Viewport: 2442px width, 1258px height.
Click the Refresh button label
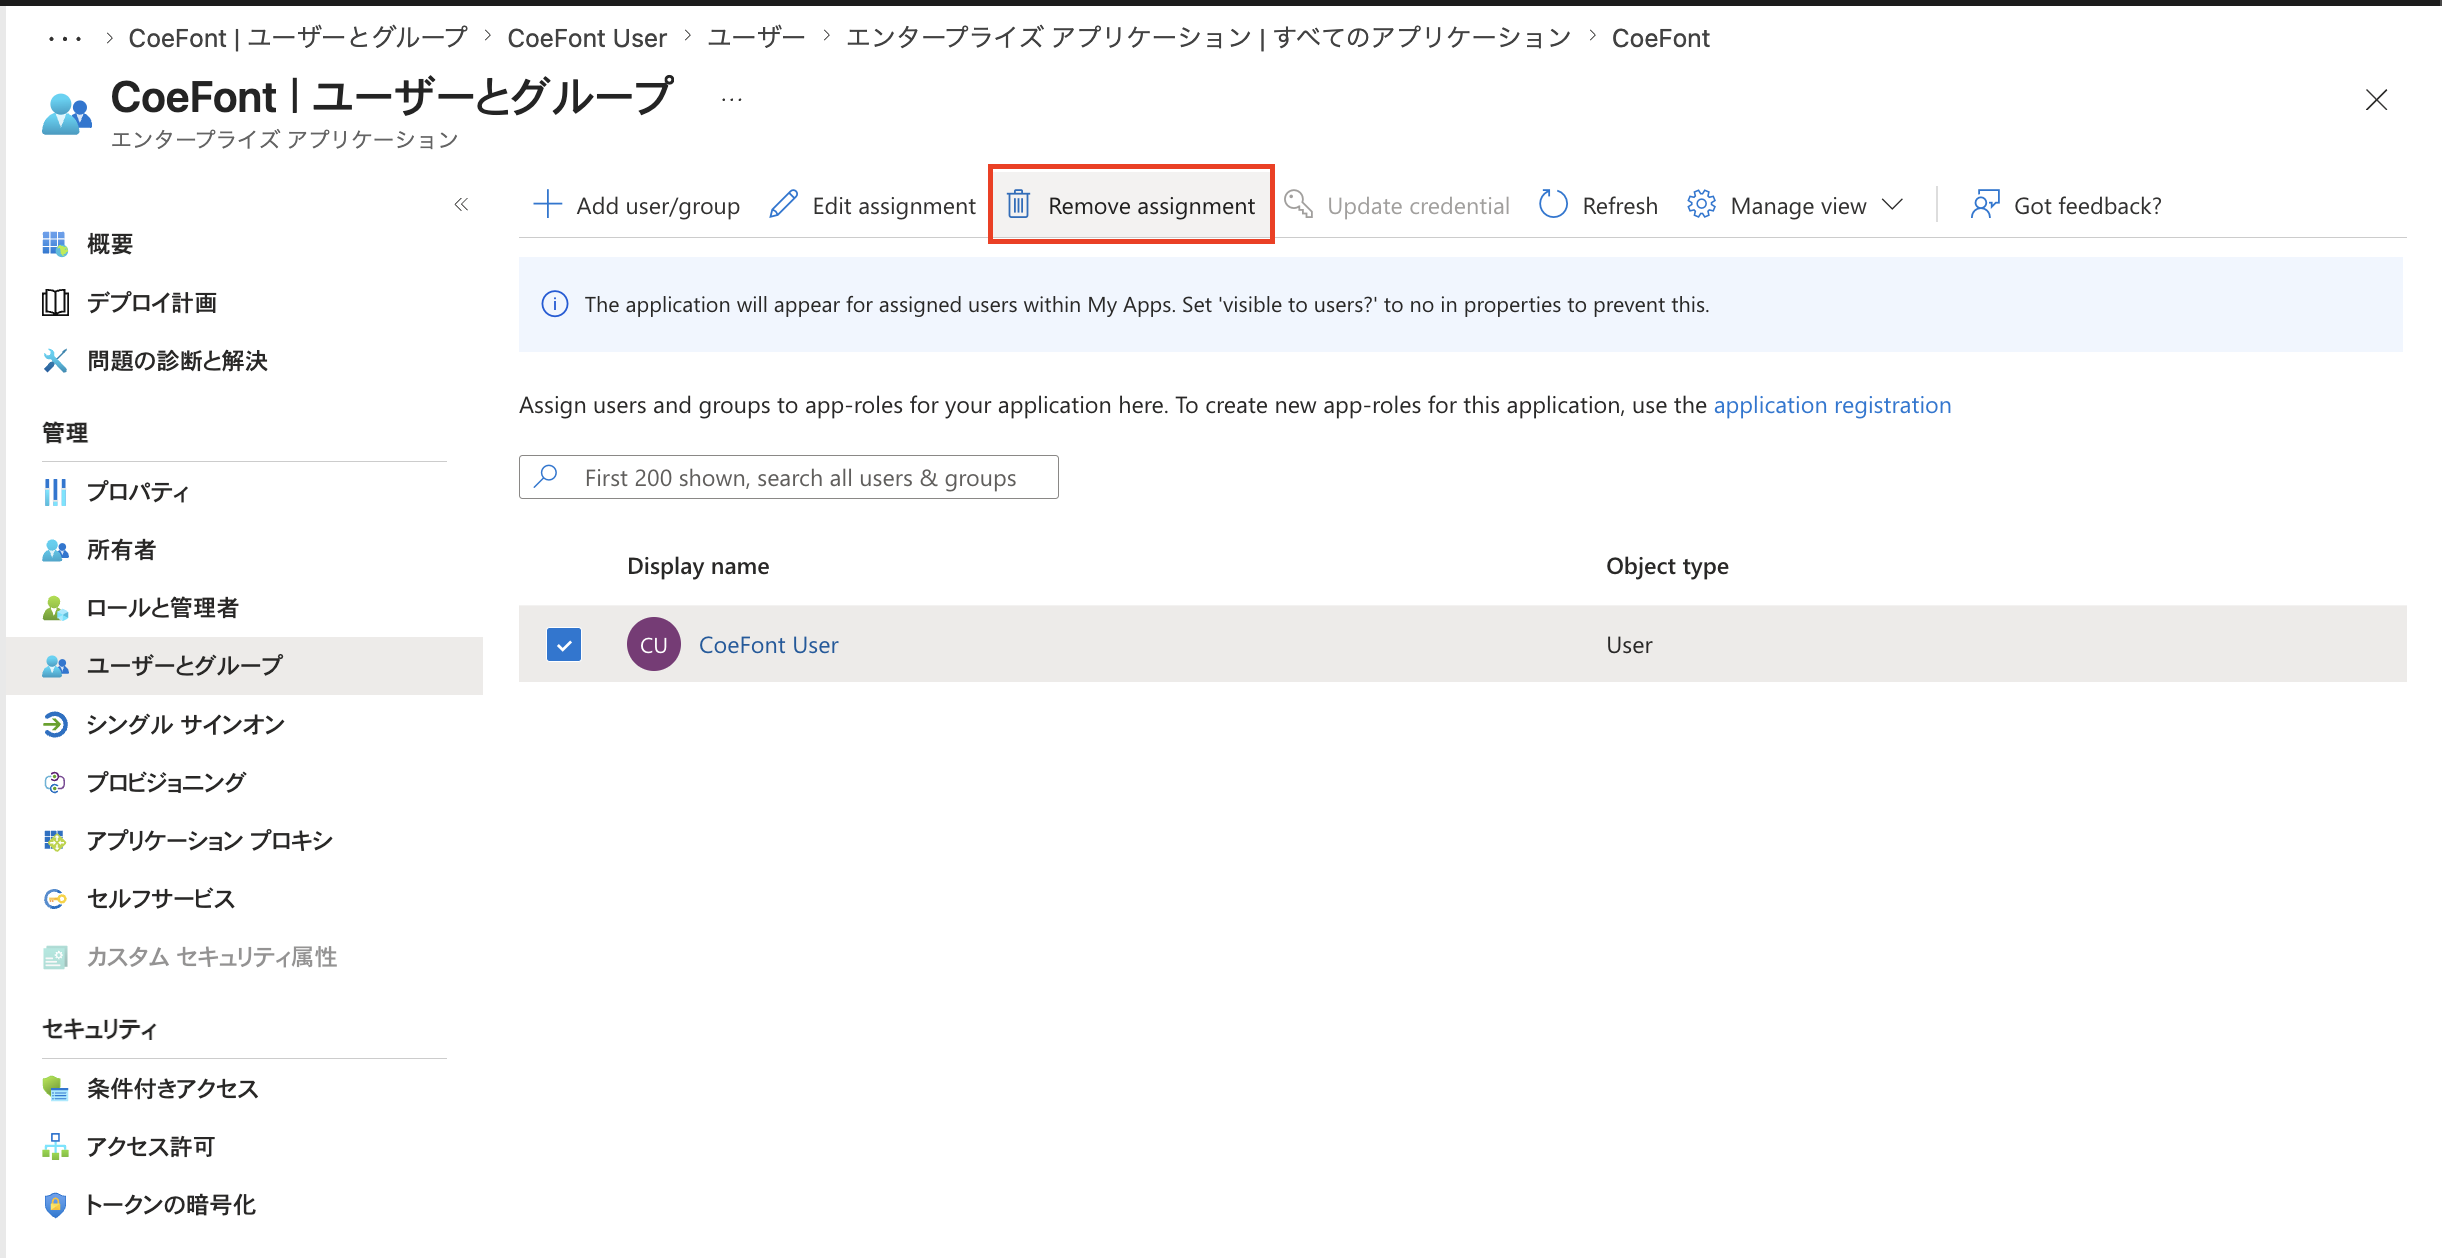(1620, 205)
